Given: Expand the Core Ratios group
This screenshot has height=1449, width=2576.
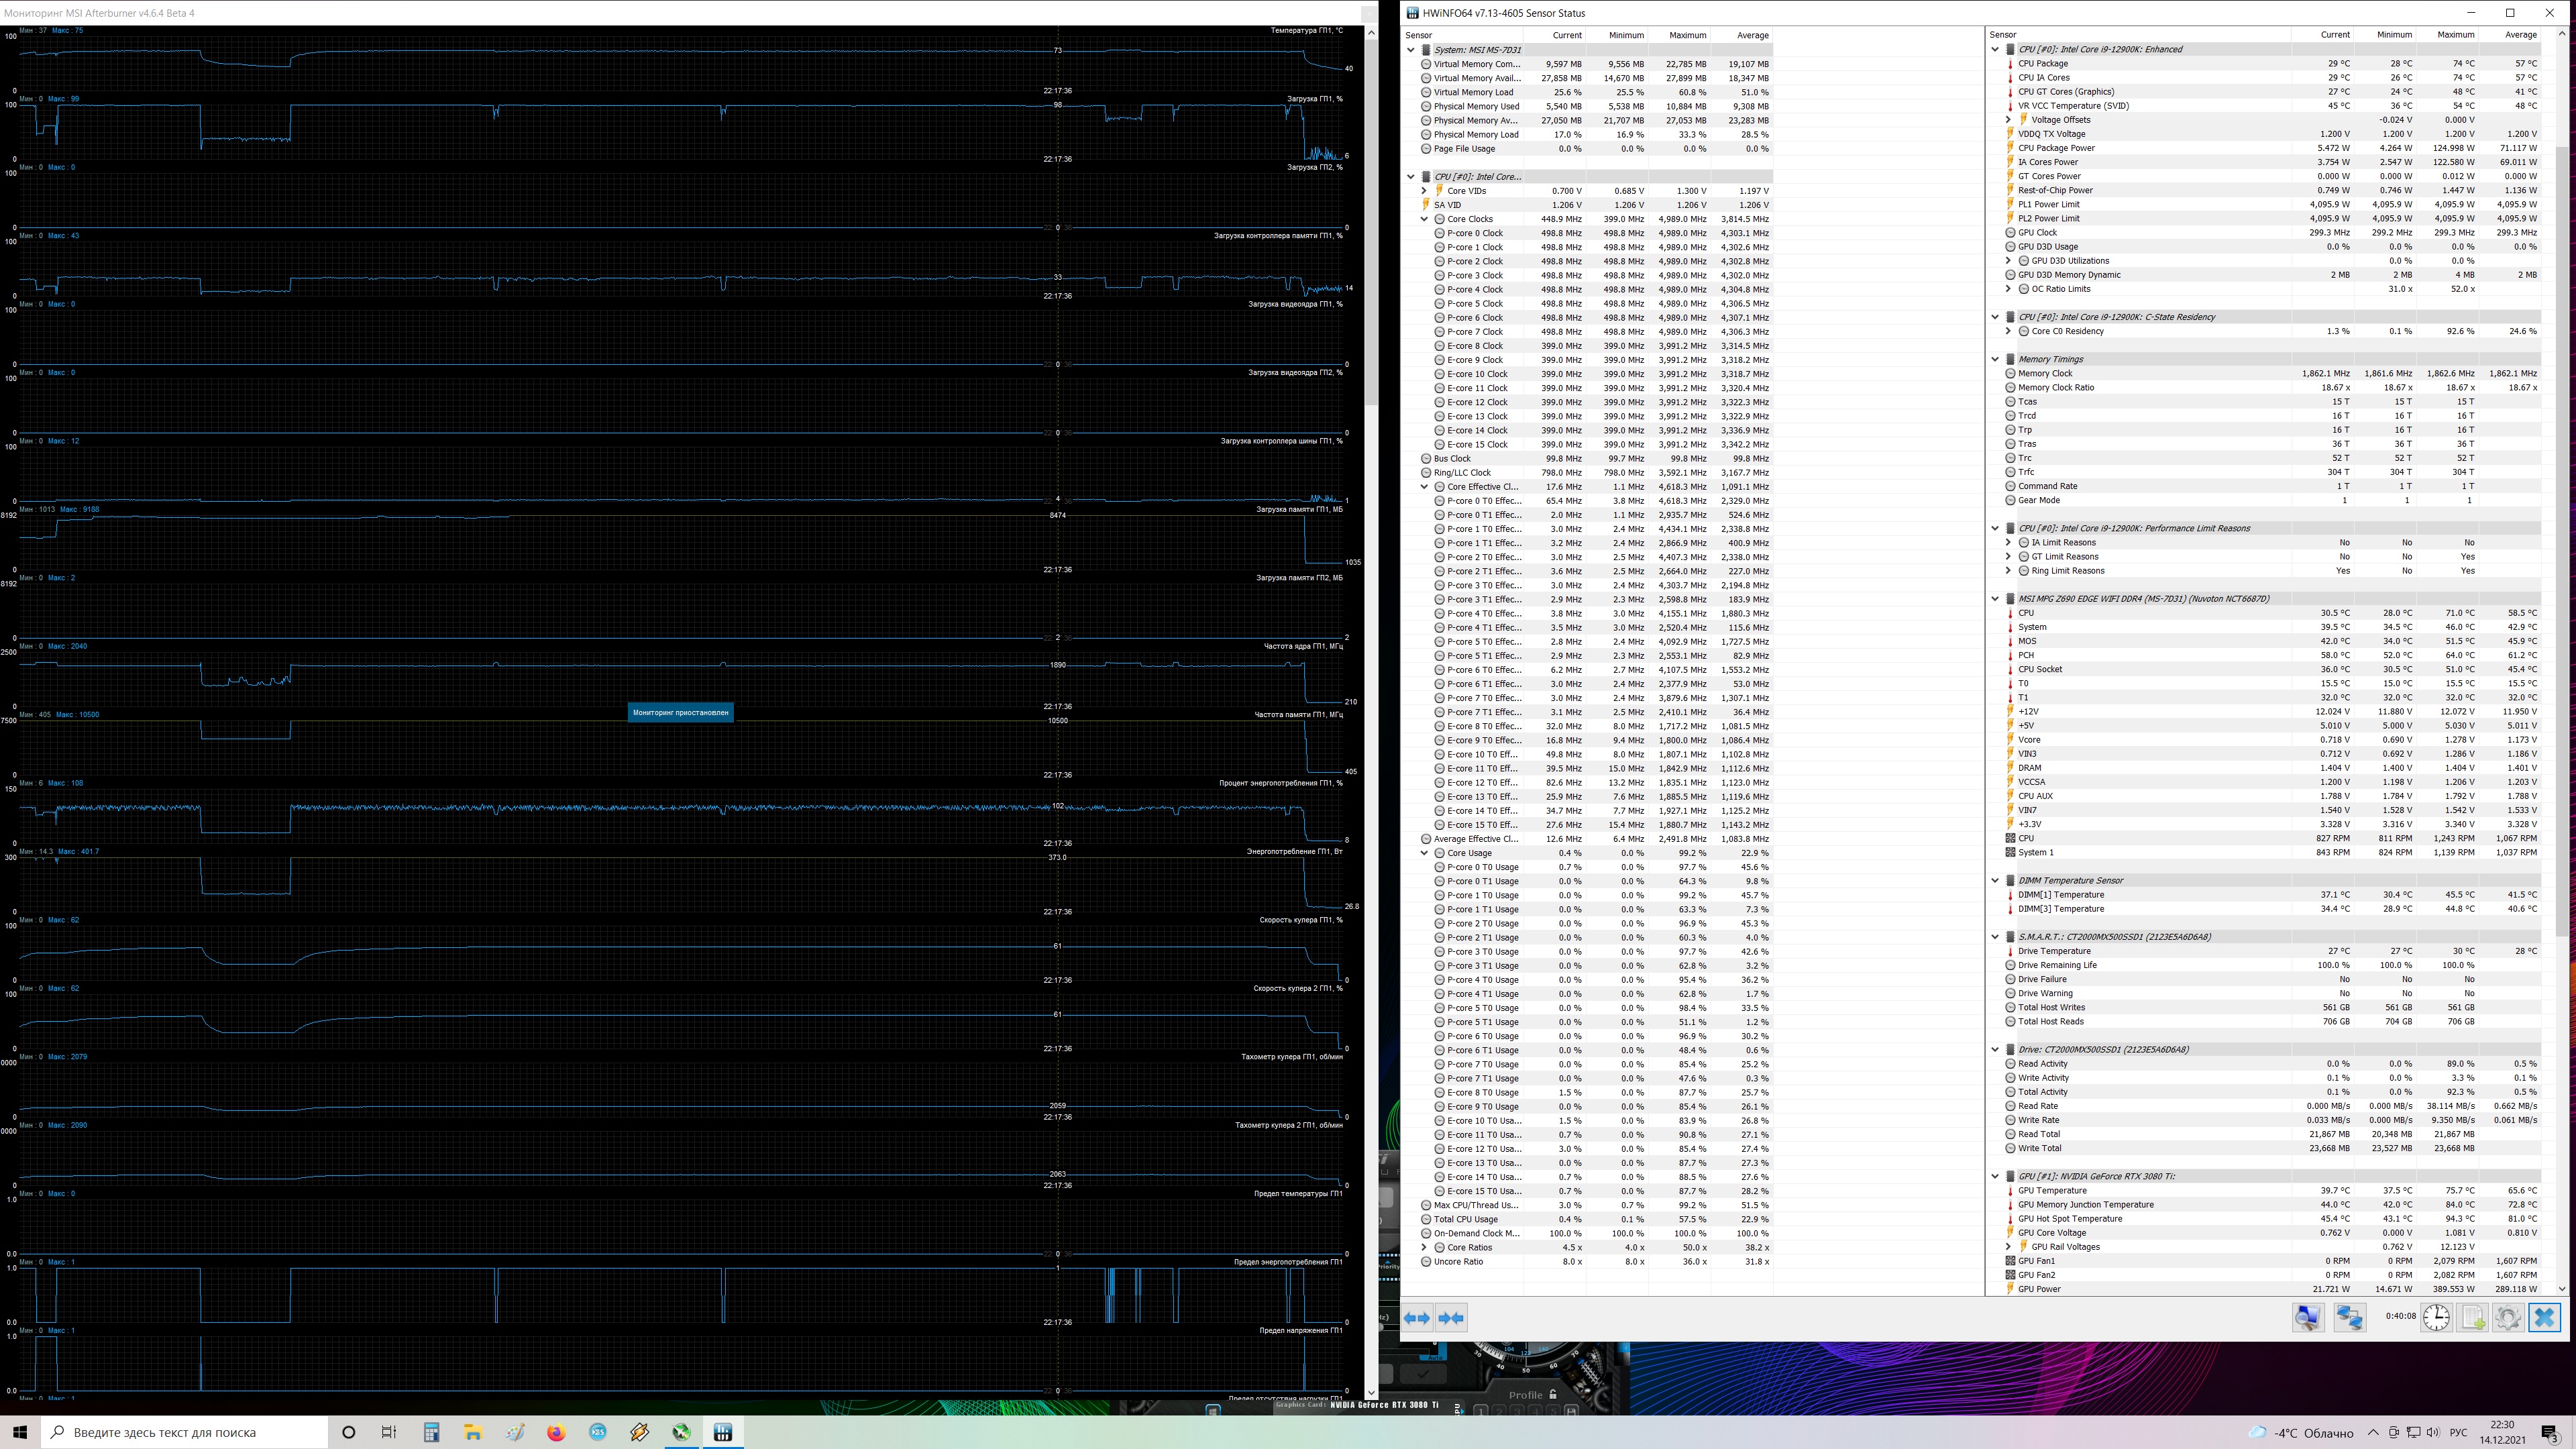Looking at the screenshot, I should coord(1424,1247).
